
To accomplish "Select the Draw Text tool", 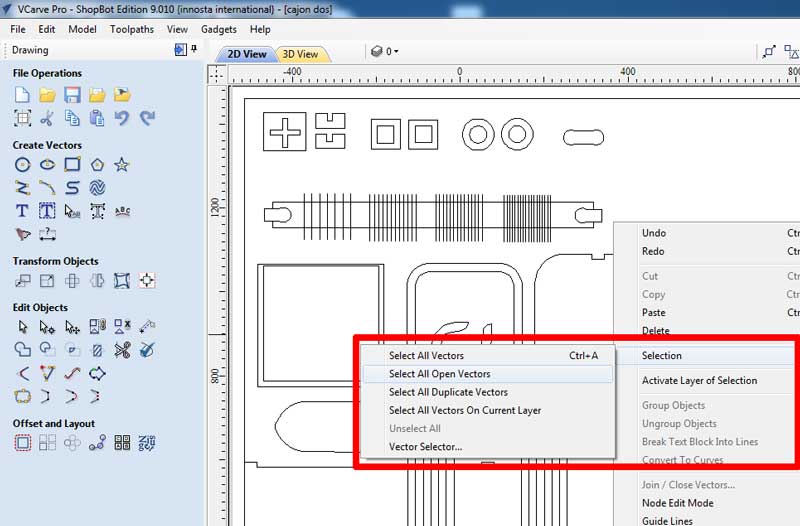I will [x=22, y=211].
